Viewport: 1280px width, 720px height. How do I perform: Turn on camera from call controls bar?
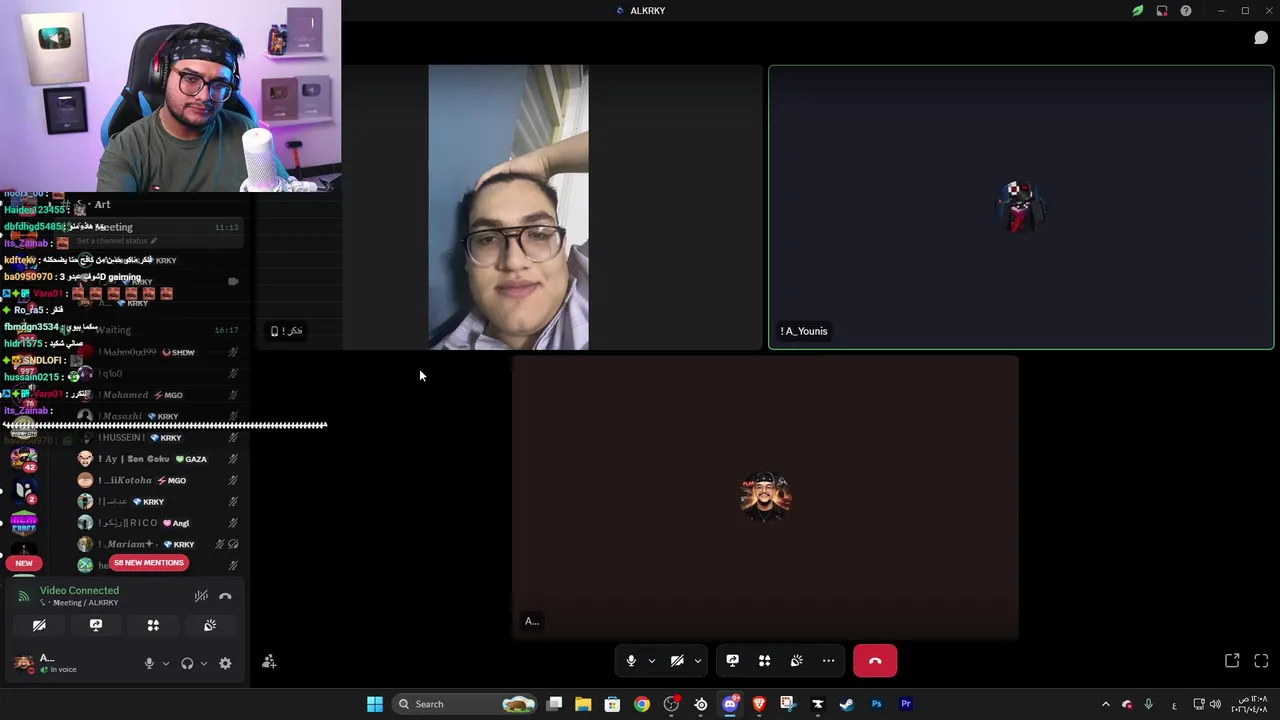coord(677,661)
